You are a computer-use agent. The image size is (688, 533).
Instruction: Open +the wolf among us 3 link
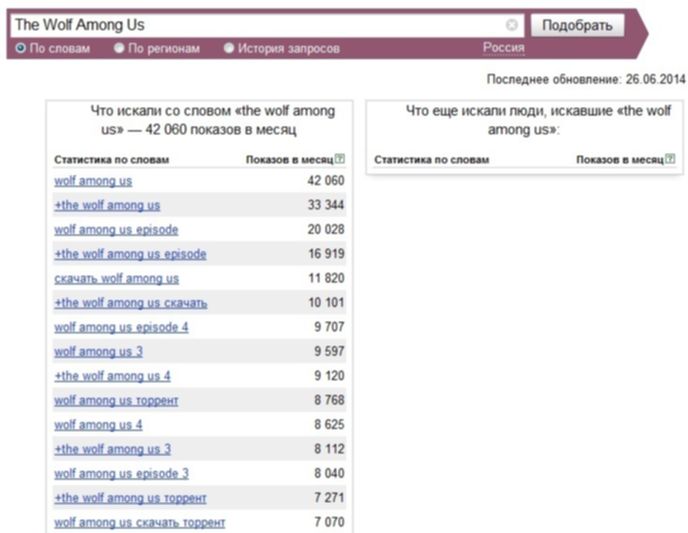[112, 449]
